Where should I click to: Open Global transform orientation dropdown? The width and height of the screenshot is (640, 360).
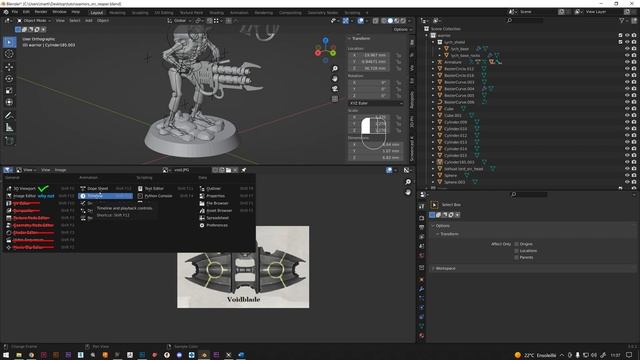point(180,20)
